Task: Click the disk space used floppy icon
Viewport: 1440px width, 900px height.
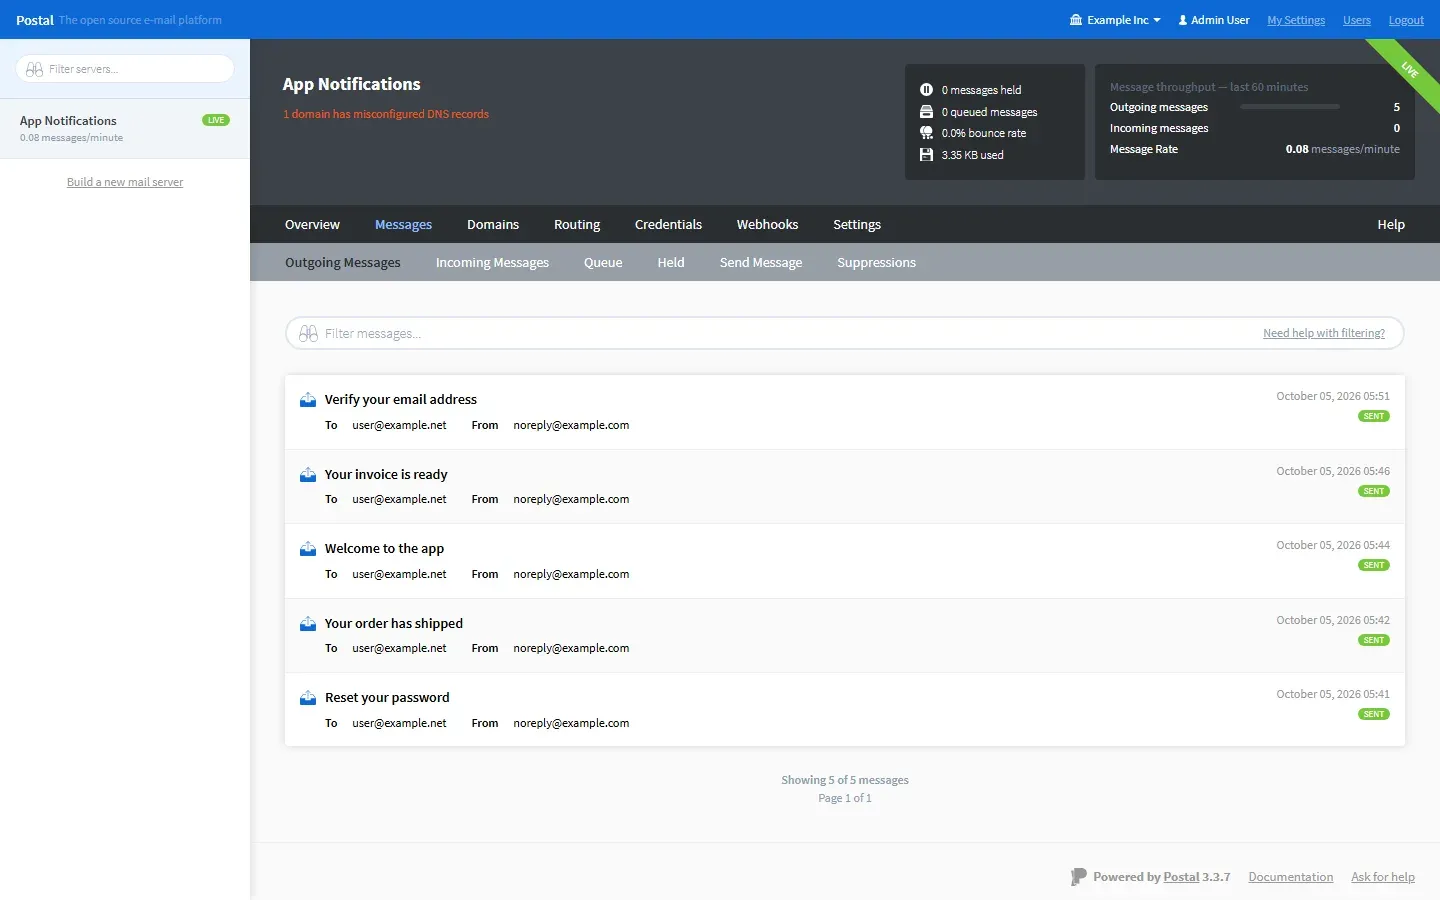Action: (926, 155)
